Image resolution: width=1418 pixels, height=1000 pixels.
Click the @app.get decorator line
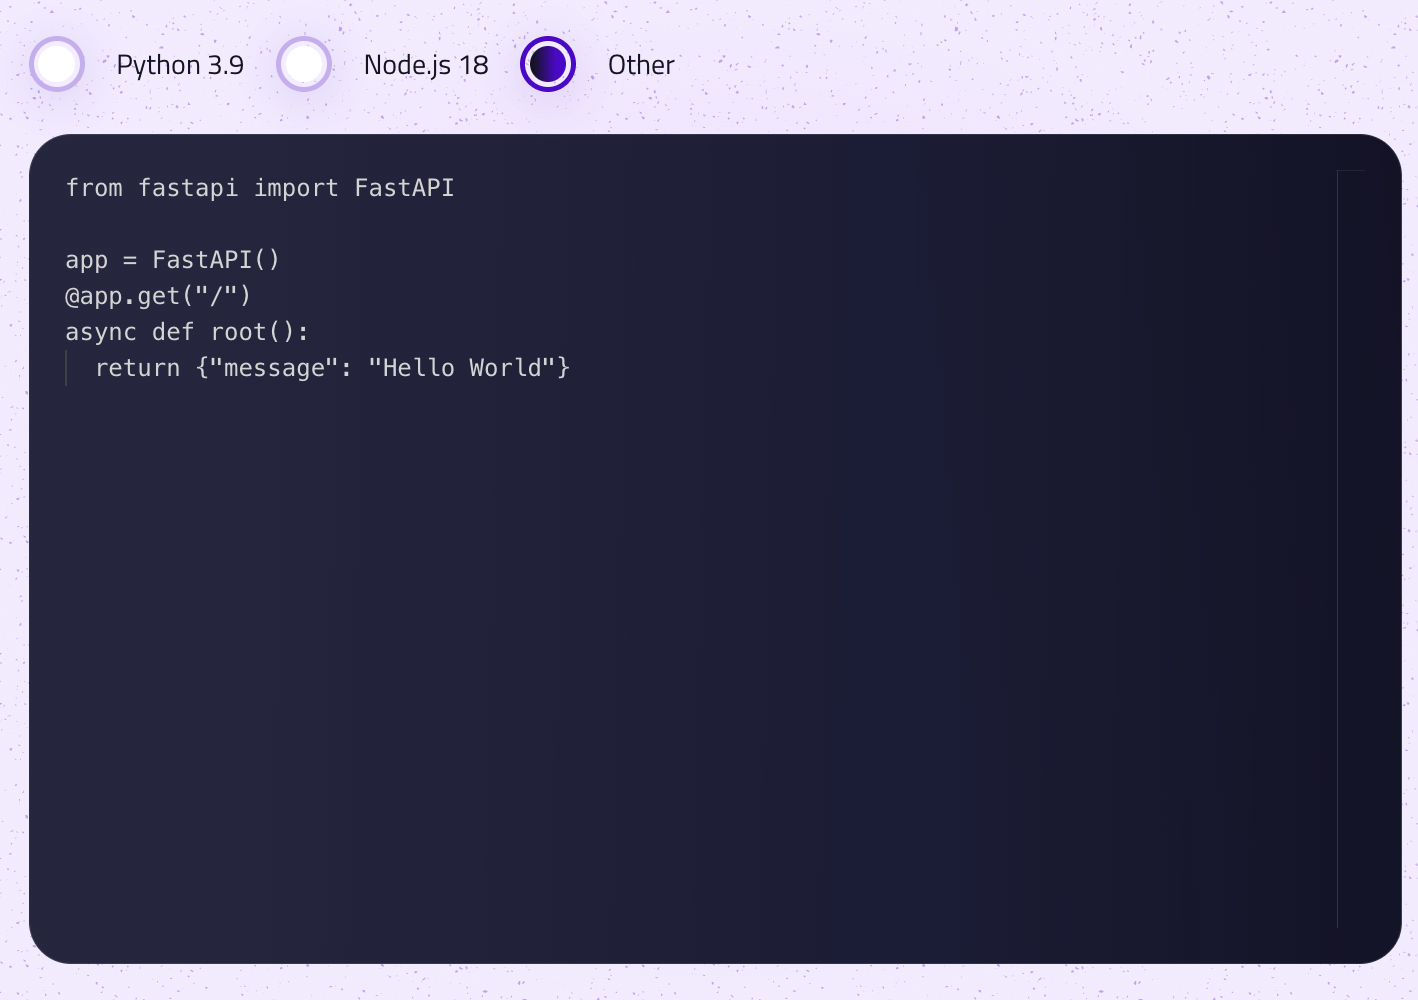click(x=157, y=295)
